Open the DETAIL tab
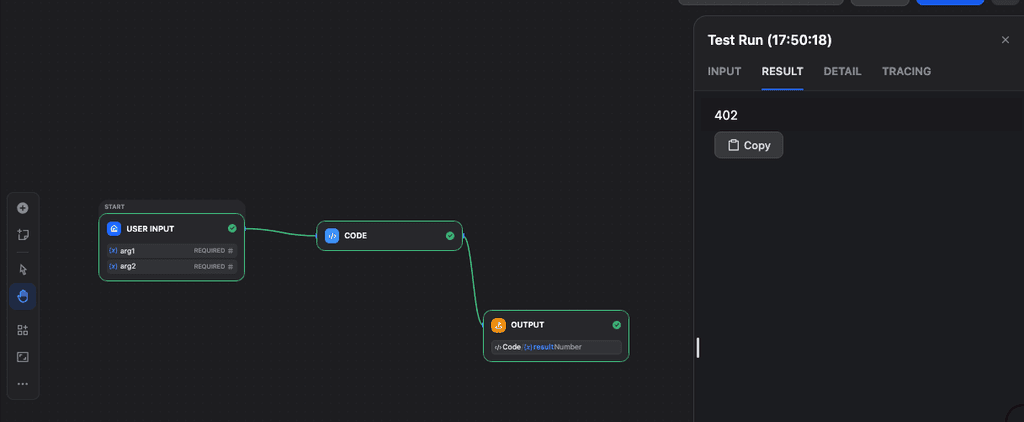The image size is (1024, 422). coord(842,72)
